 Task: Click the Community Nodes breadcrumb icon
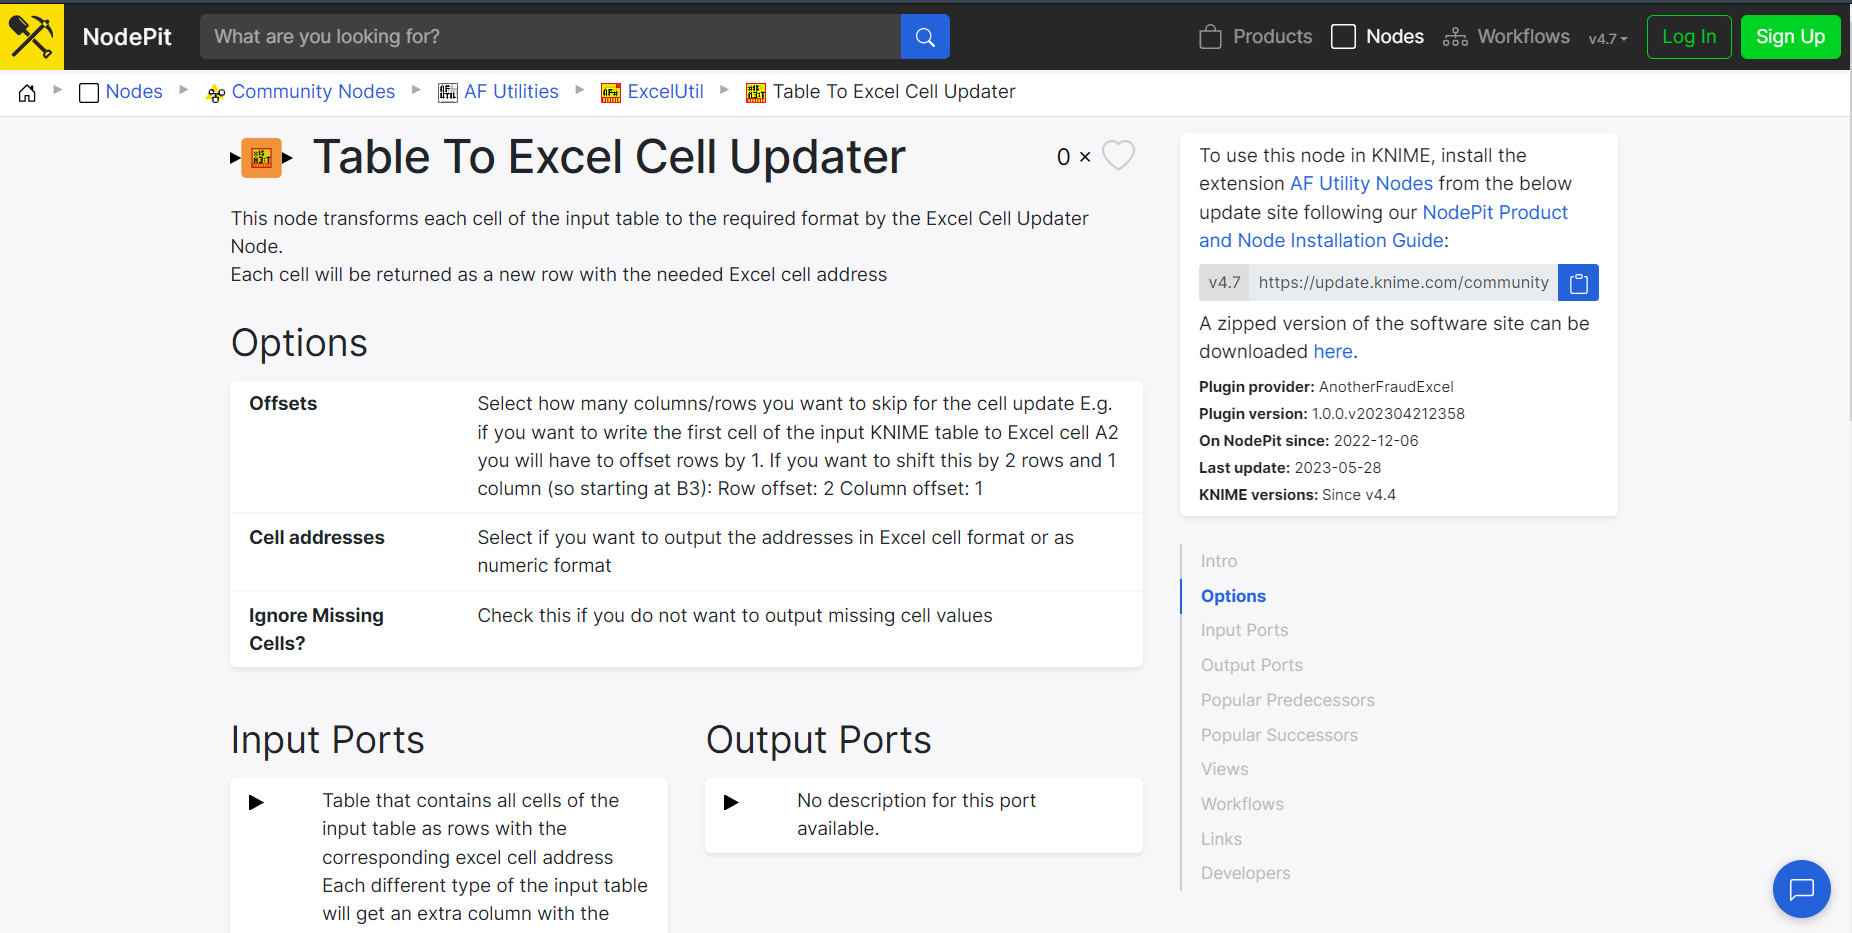[216, 93]
